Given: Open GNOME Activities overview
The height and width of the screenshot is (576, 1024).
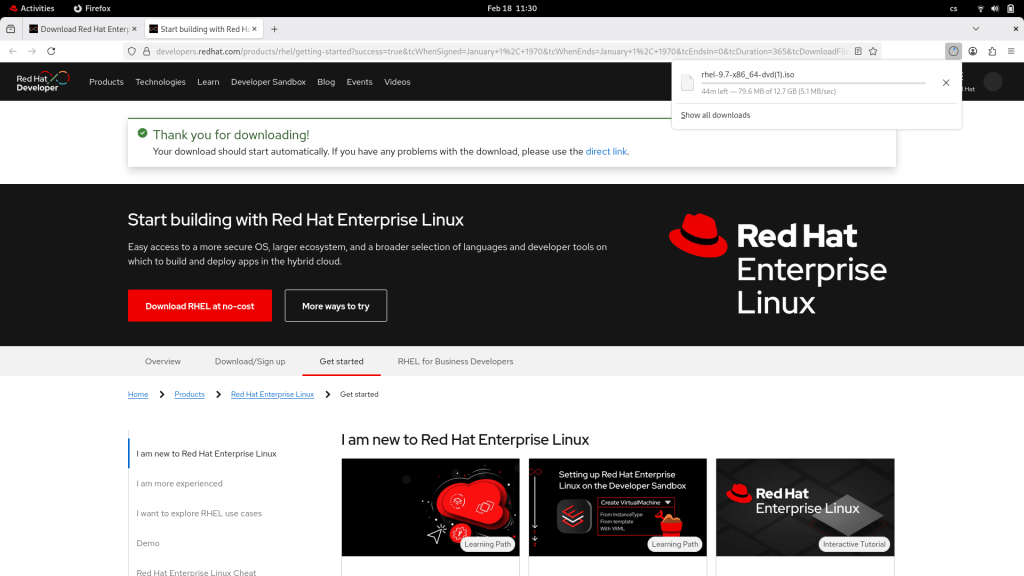Looking at the screenshot, I should pos(32,8).
